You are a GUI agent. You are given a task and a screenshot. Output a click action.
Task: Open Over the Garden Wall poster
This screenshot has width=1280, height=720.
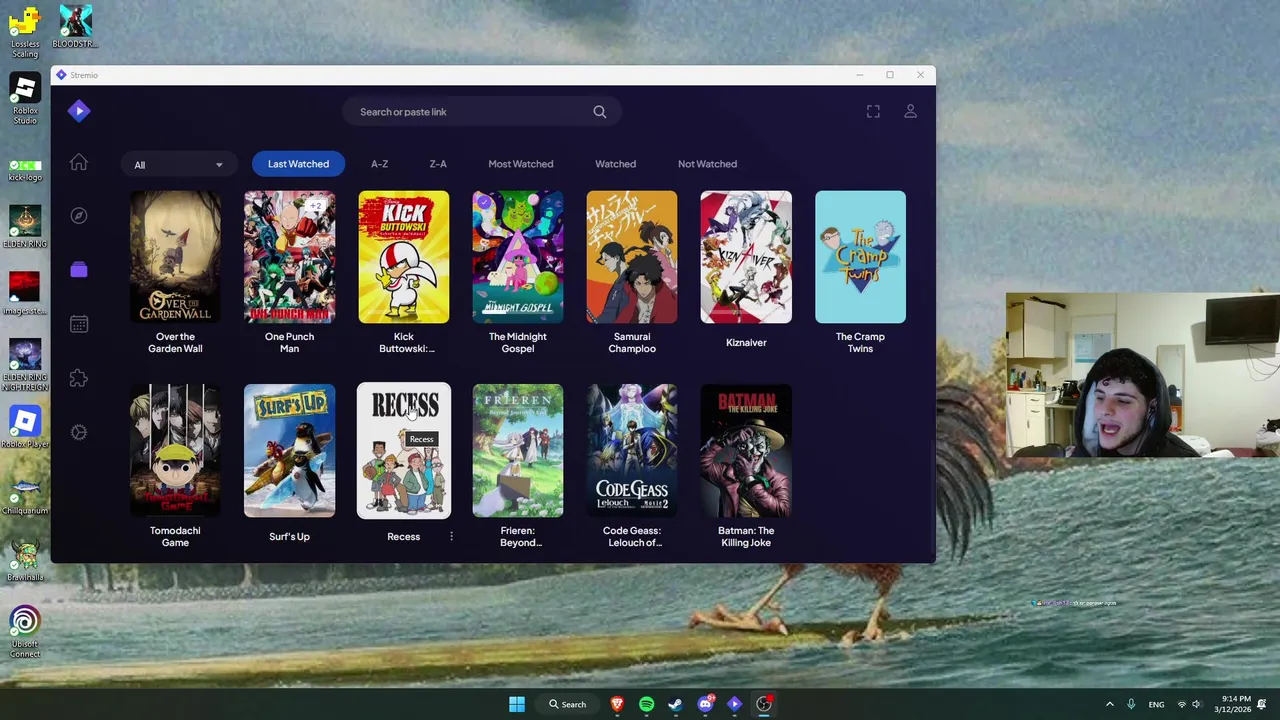pyautogui.click(x=175, y=257)
